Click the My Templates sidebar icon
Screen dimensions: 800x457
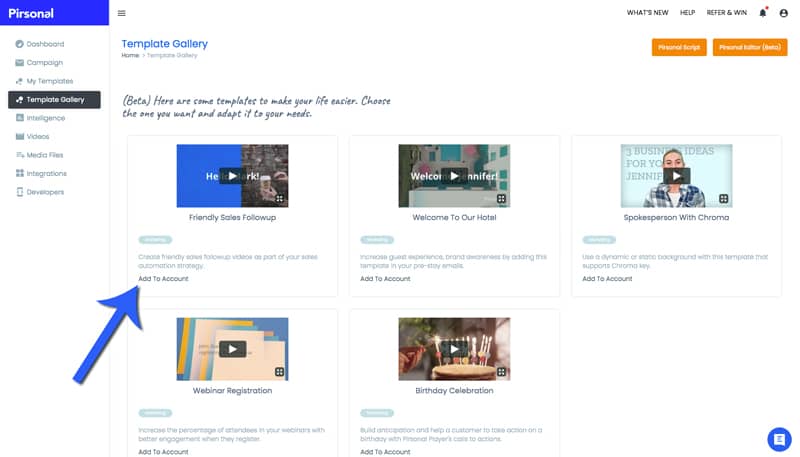[x=19, y=81]
